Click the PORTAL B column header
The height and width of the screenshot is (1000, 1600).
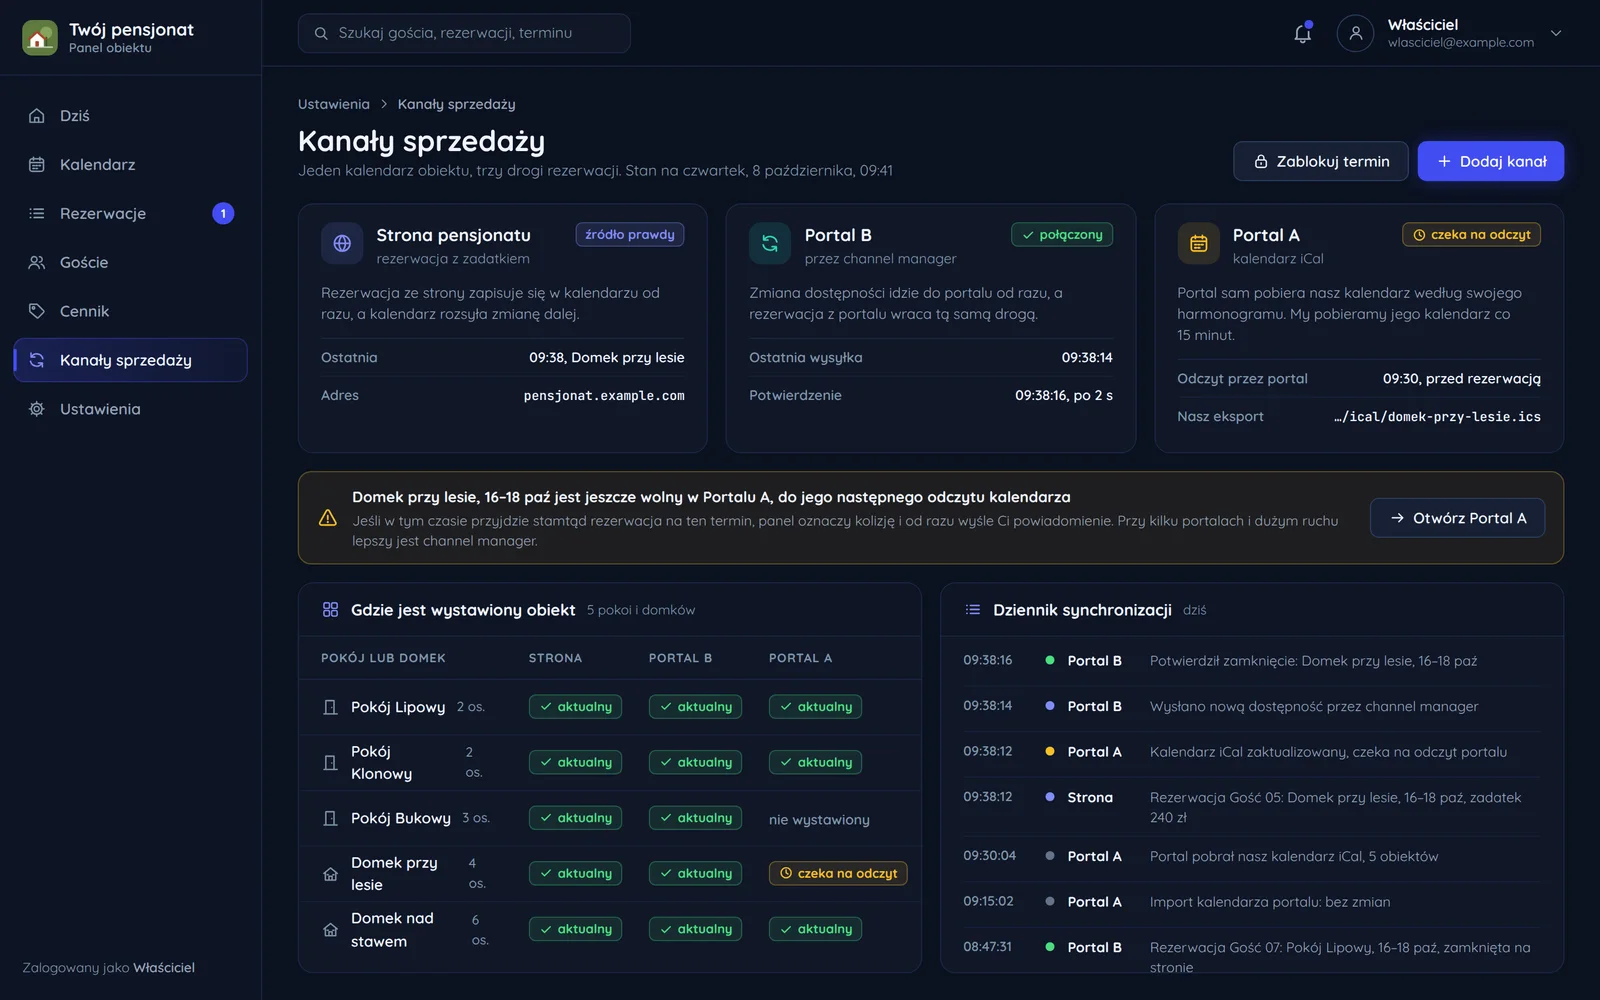click(680, 658)
